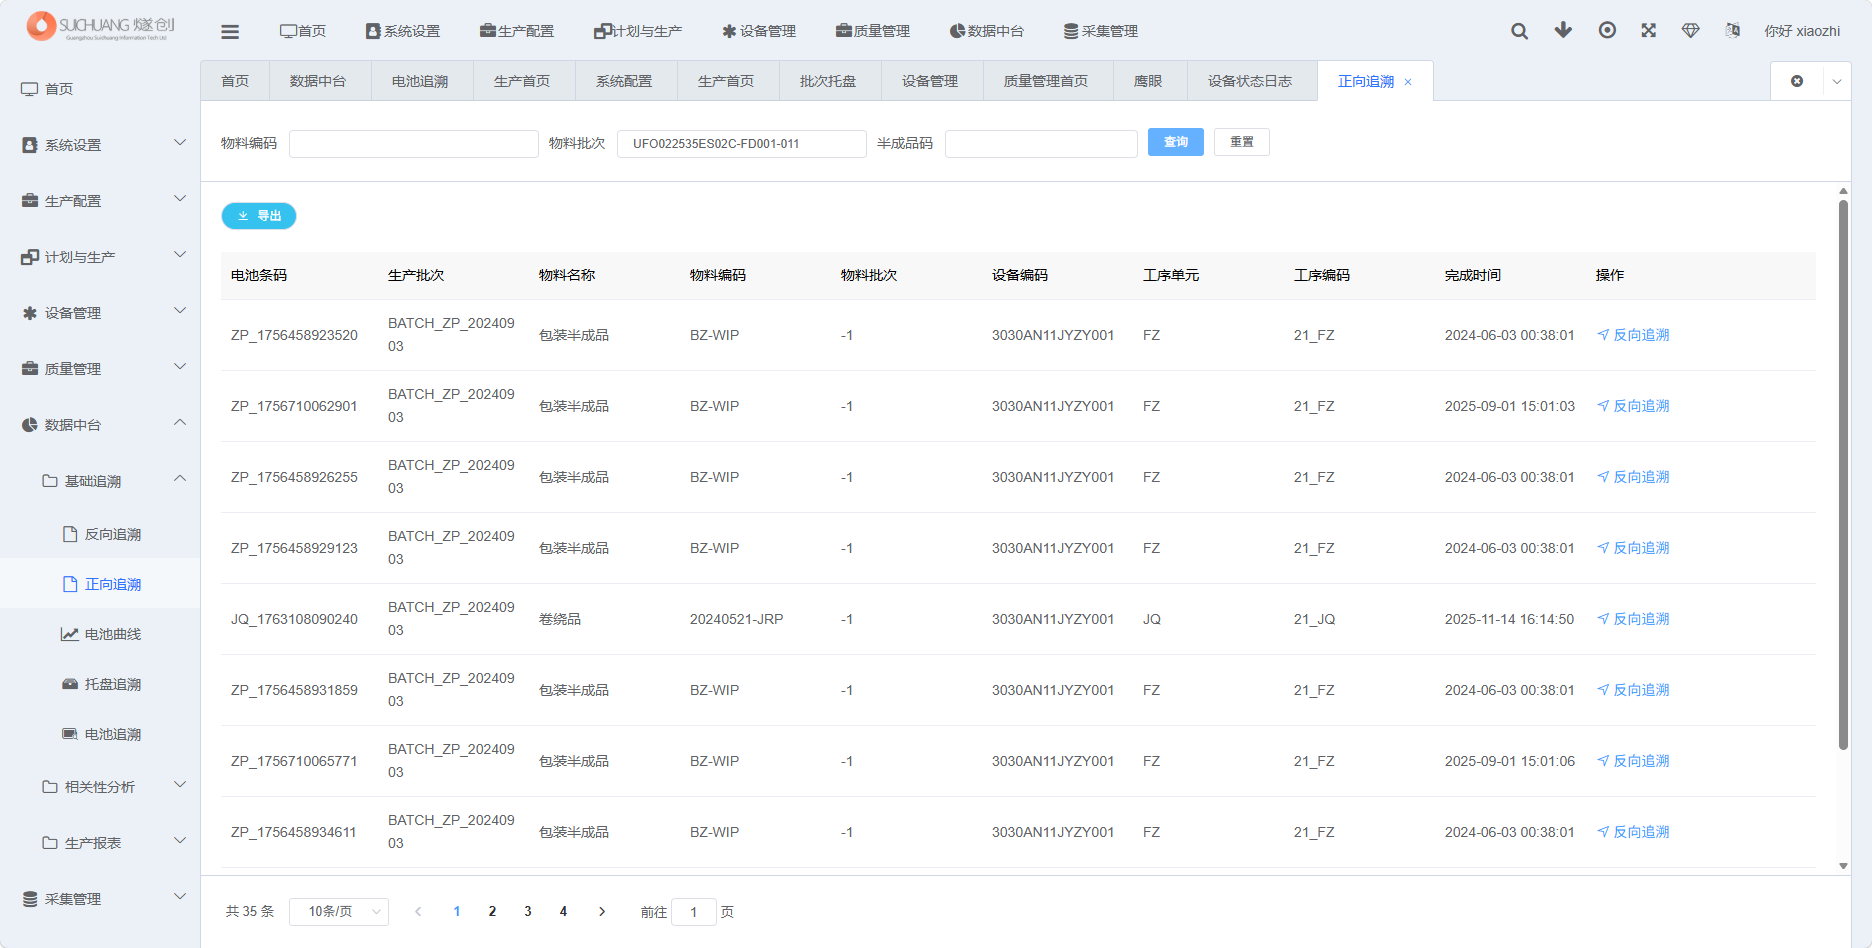The height and width of the screenshot is (948, 1872).
Task: Close the 正向追溯 tab
Action: pyautogui.click(x=1408, y=82)
